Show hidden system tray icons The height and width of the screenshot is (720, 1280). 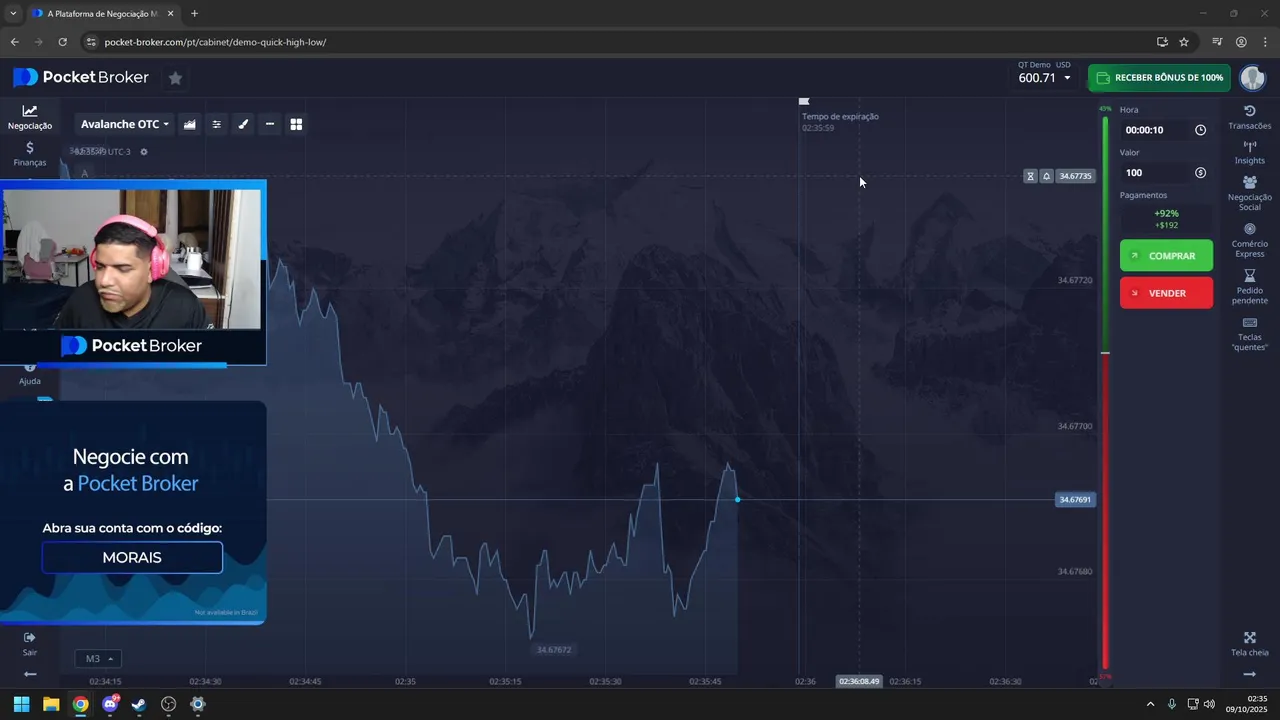[1150, 704]
